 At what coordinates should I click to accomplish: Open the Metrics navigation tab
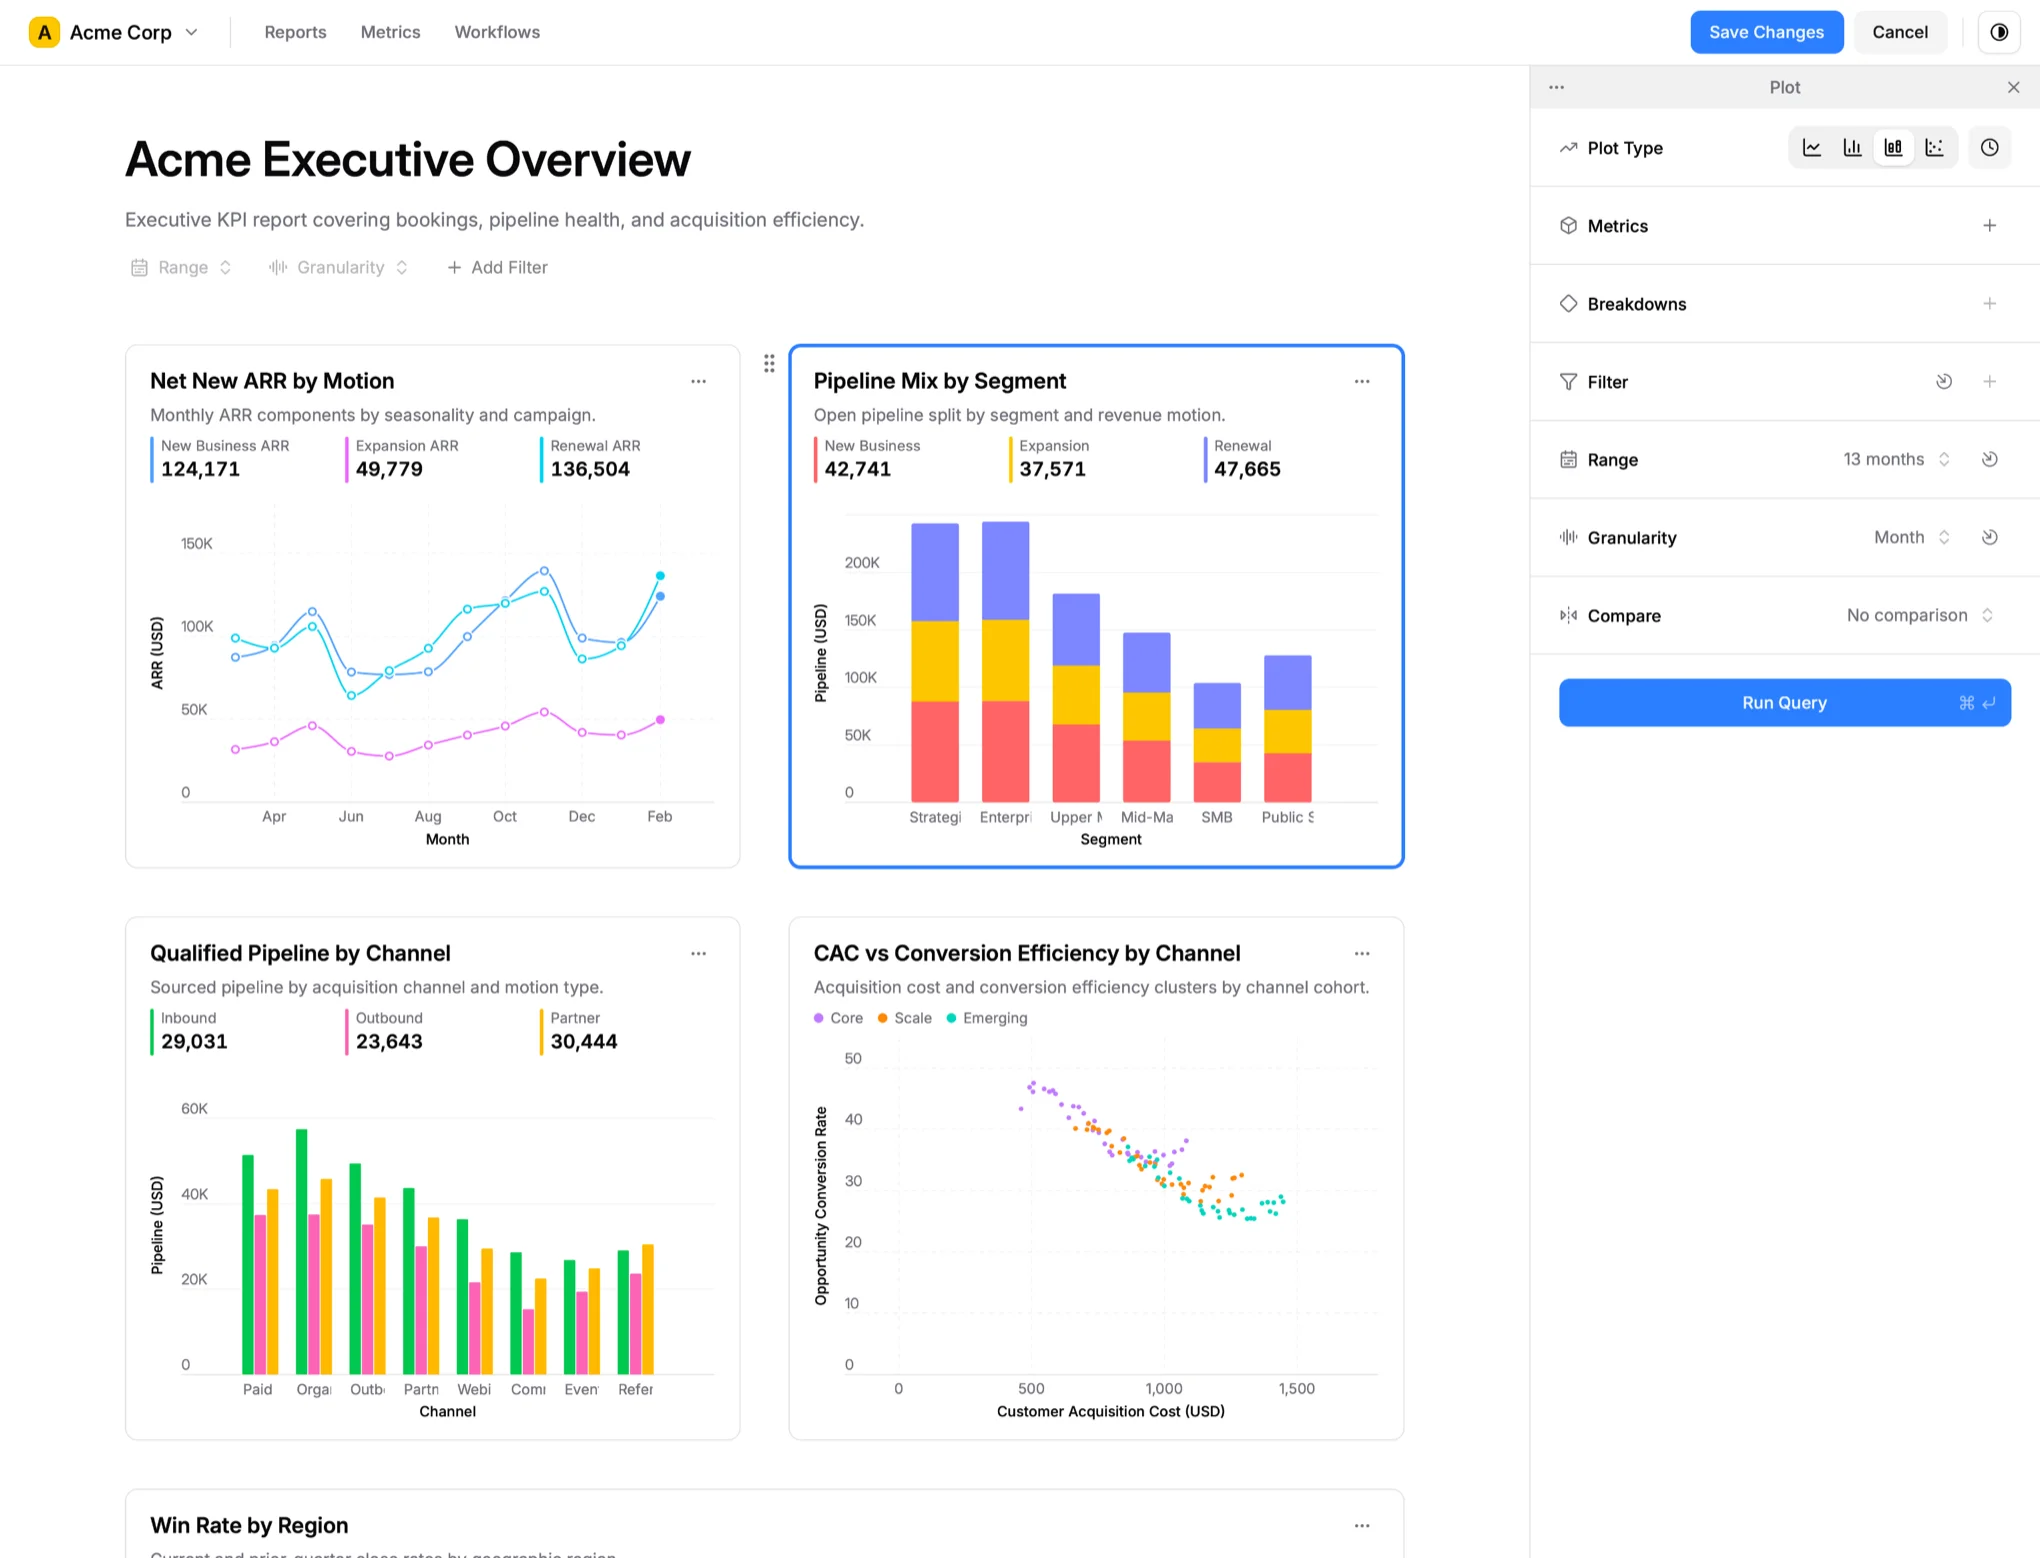390,32
